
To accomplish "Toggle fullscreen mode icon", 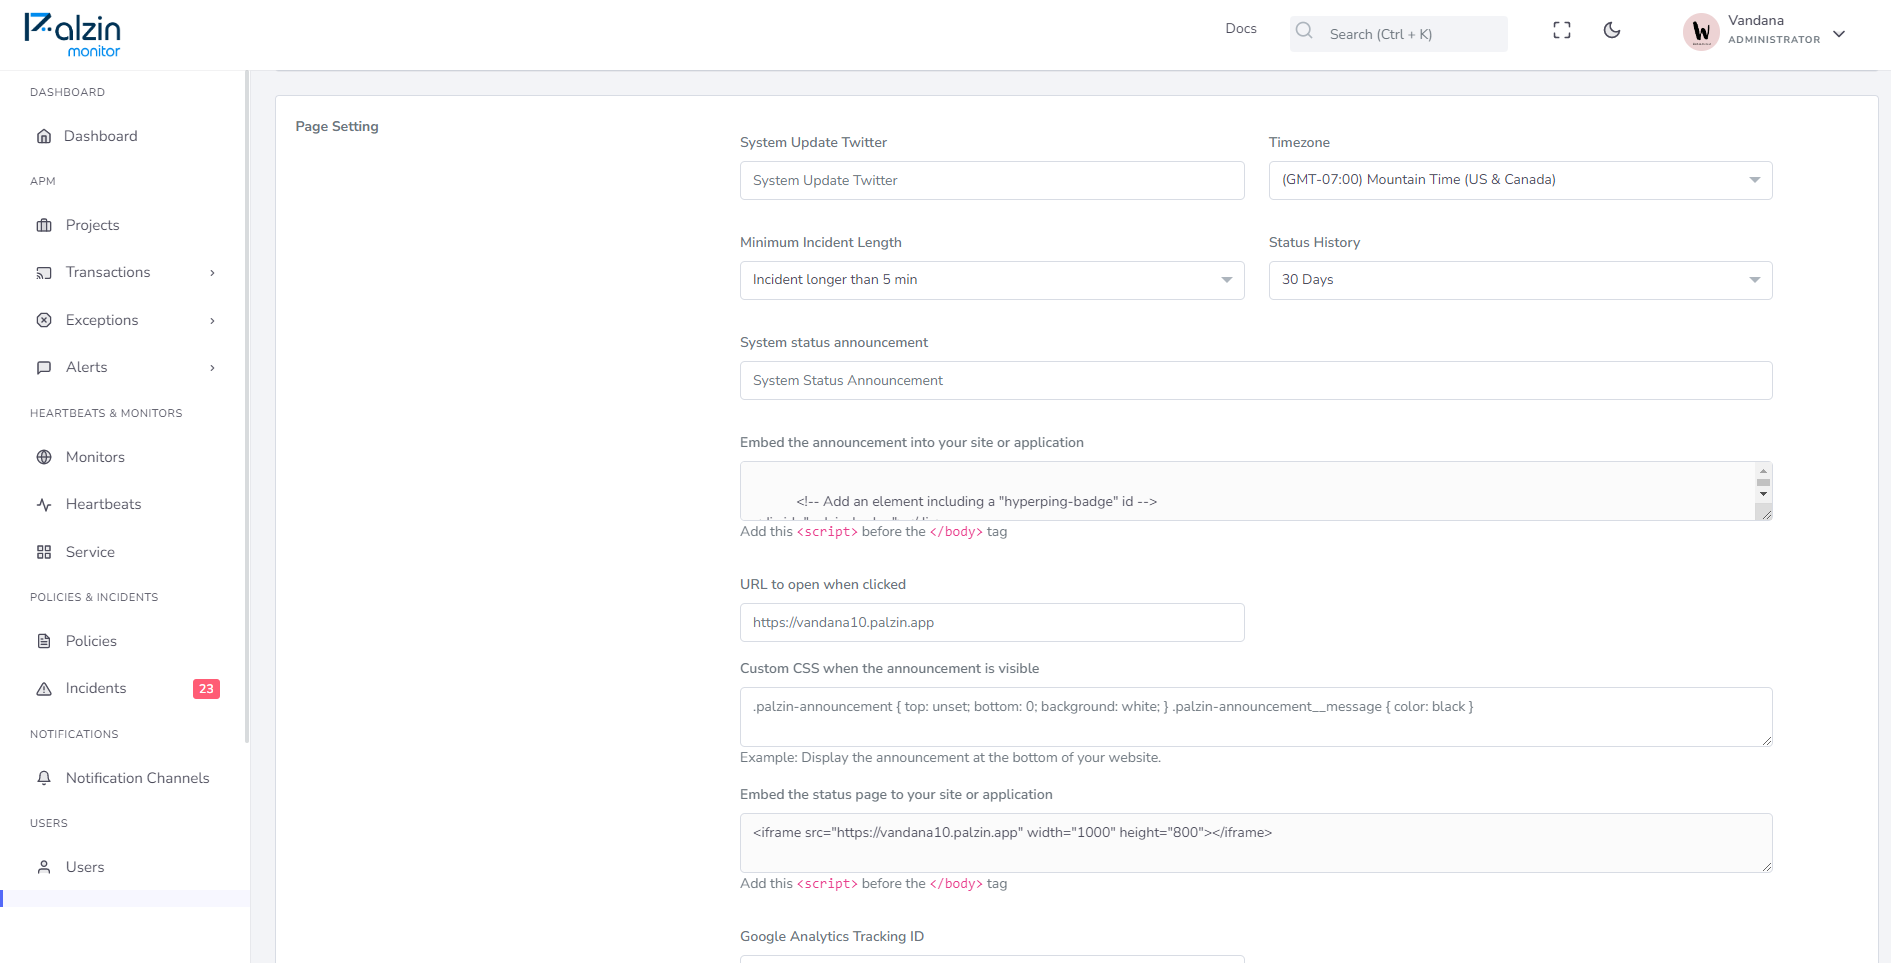I will [1562, 31].
